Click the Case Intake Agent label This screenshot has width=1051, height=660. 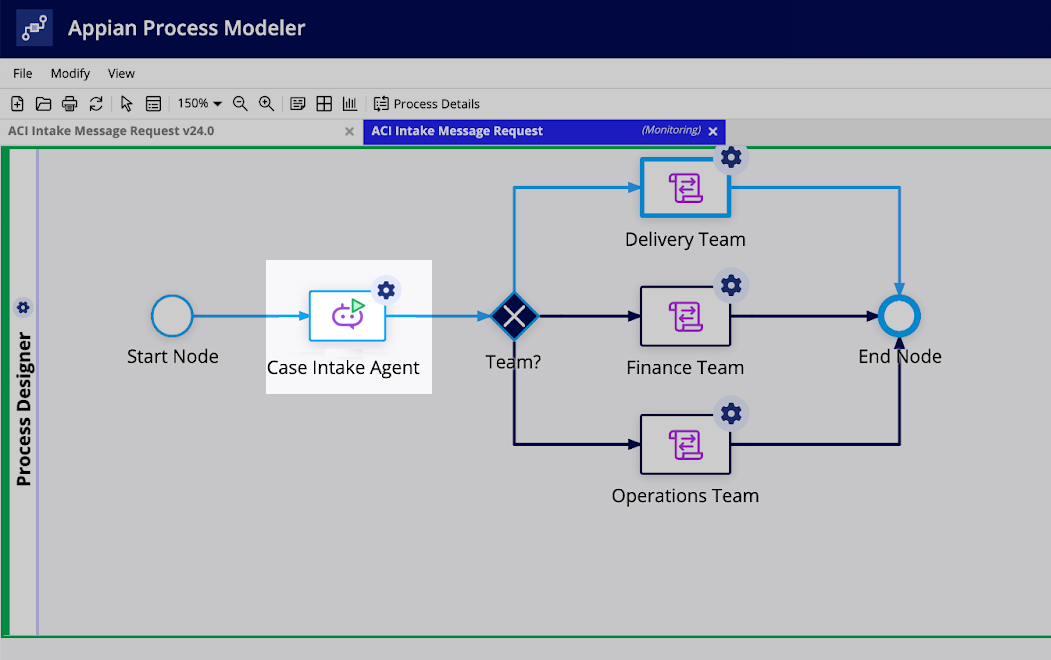pos(343,368)
